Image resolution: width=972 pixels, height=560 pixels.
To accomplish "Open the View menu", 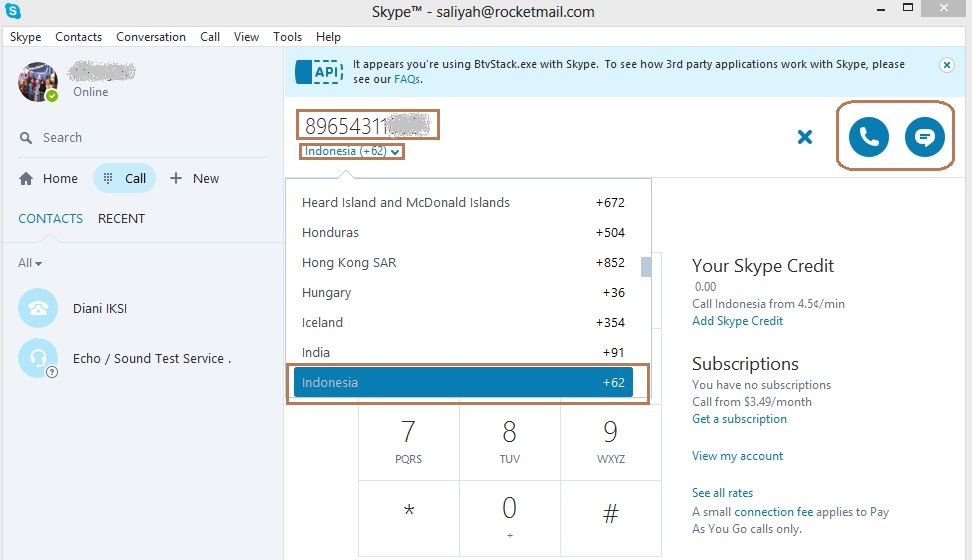I will click(246, 37).
